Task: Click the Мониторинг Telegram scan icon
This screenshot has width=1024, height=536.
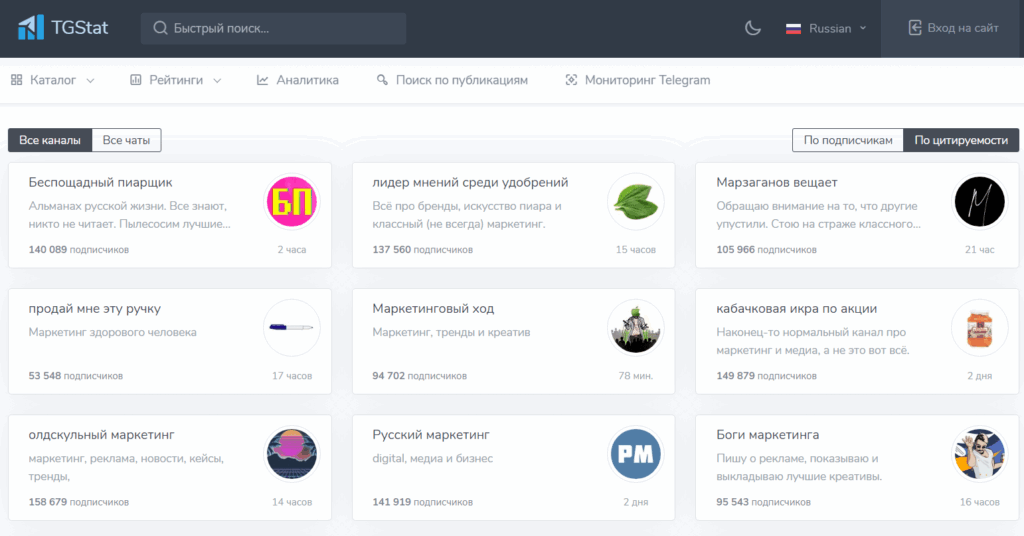Action: [571, 80]
